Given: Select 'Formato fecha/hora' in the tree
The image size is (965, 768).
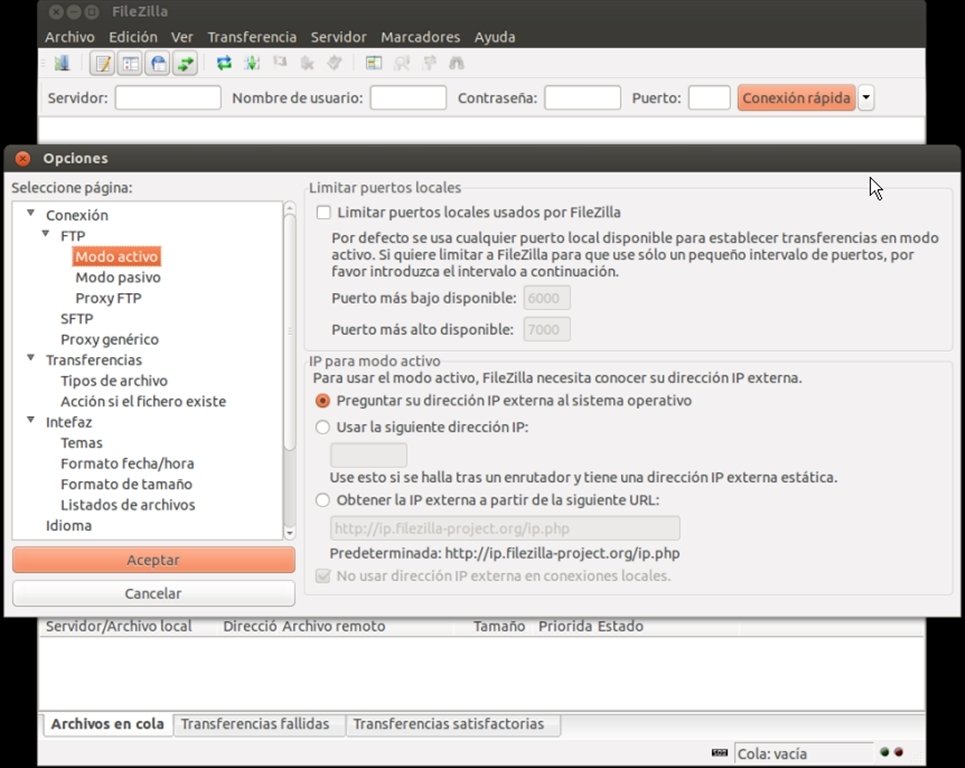Looking at the screenshot, I should [x=127, y=463].
